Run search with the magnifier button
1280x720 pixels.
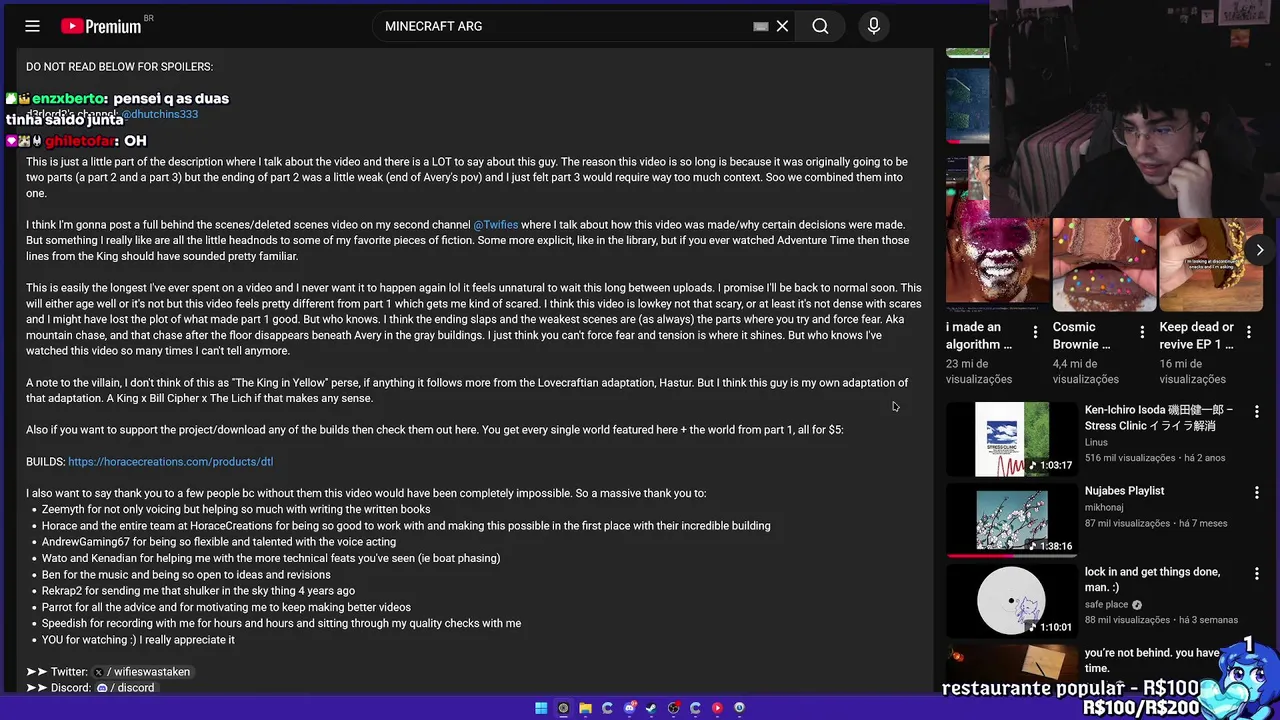coord(820,27)
